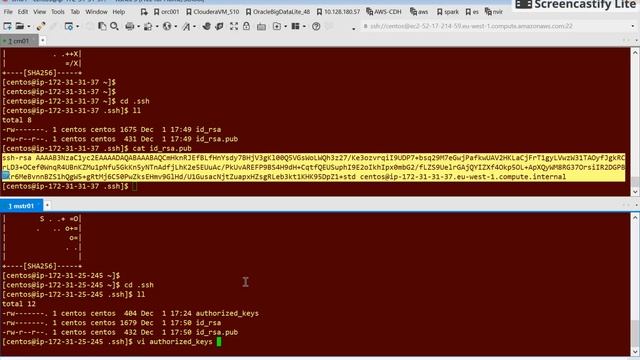Open dropdown arrow next to the globe icon
The height and width of the screenshot is (360, 640).
(x=175, y=27)
